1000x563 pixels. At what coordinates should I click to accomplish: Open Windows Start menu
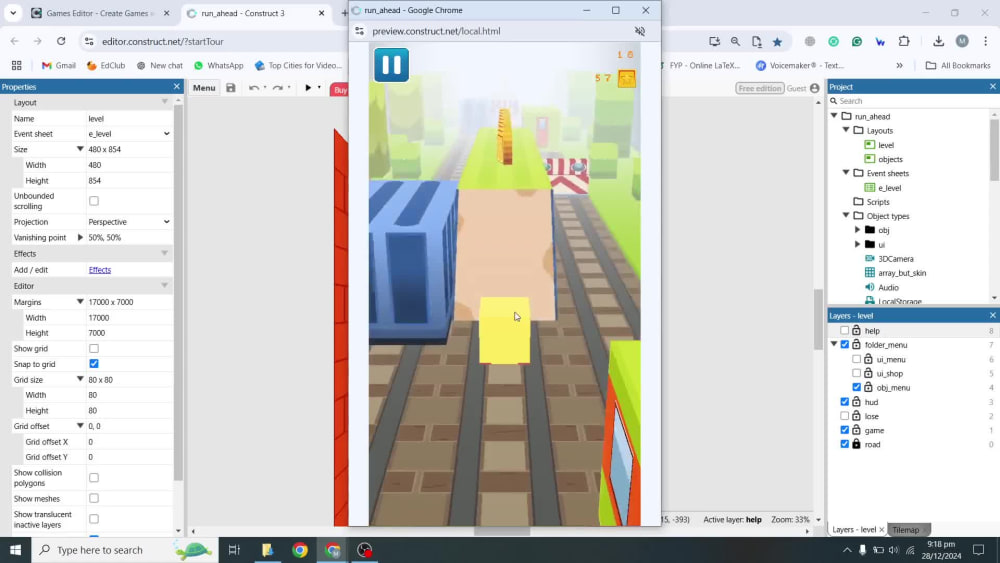point(15,550)
